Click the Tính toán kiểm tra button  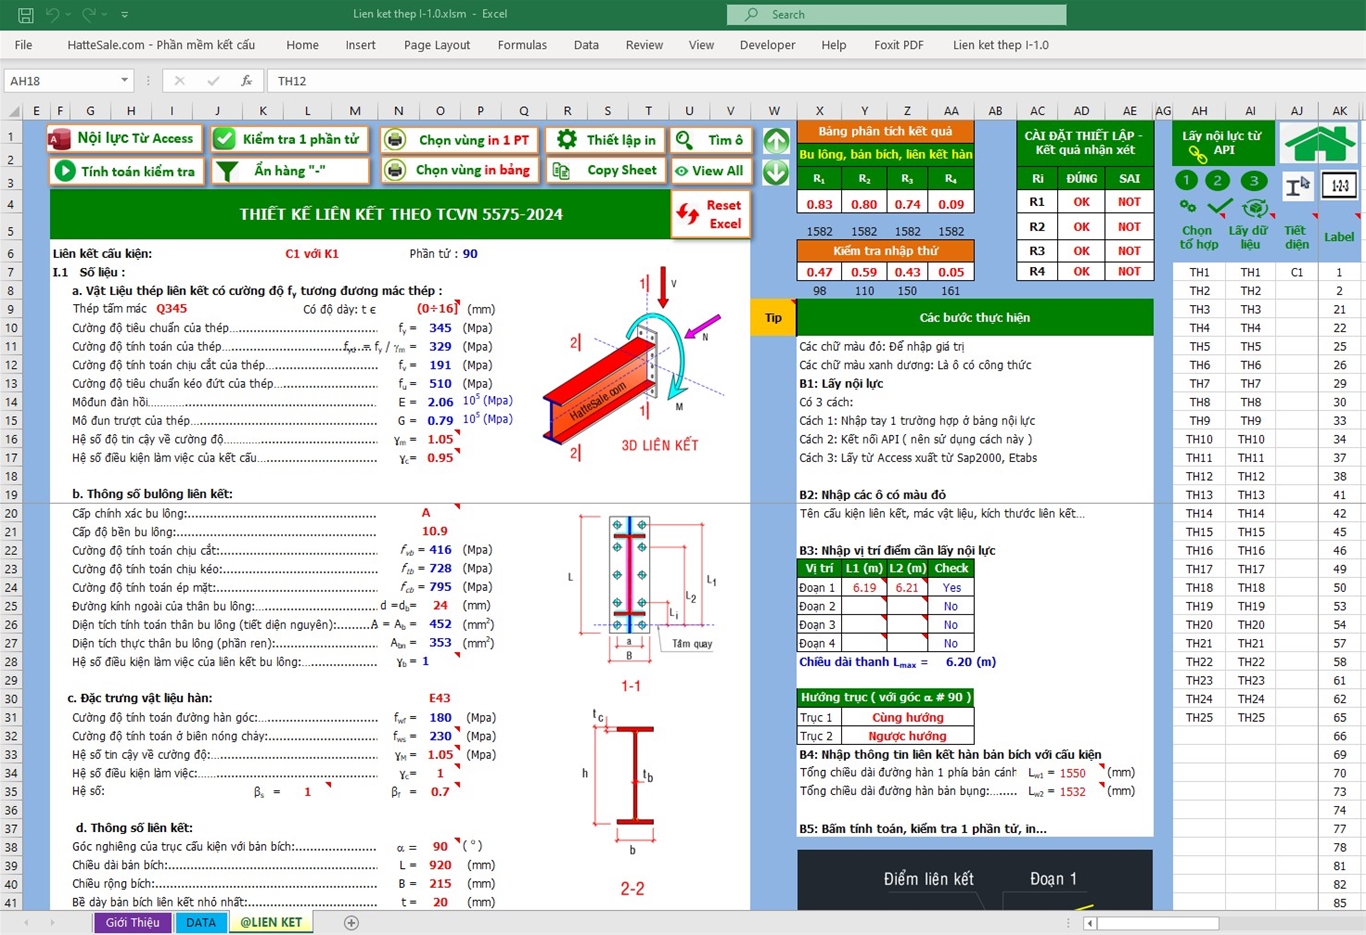tap(126, 171)
